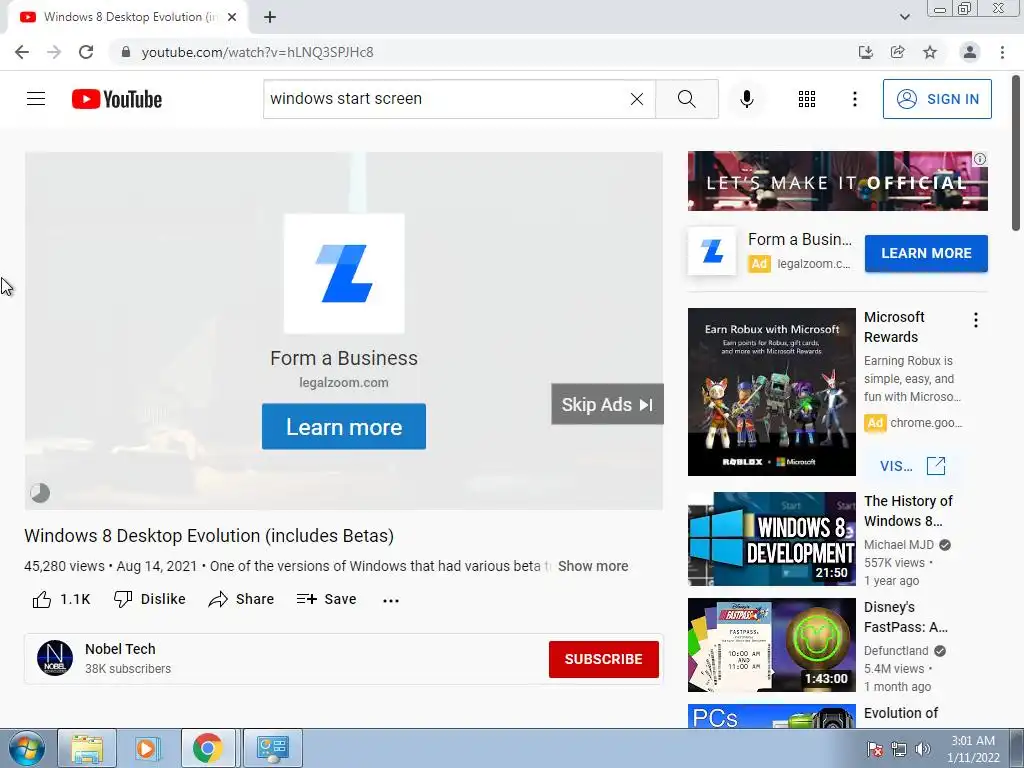Click the SIGN IN button
Image resolution: width=1024 pixels, height=768 pixels.
[x=937, y=99]
